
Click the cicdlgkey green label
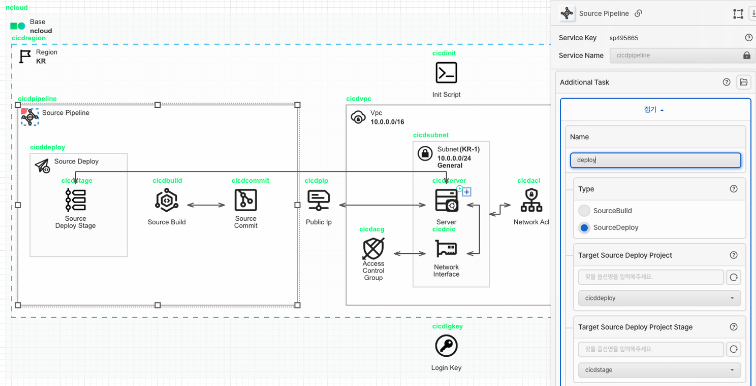(x=448, y=326)
